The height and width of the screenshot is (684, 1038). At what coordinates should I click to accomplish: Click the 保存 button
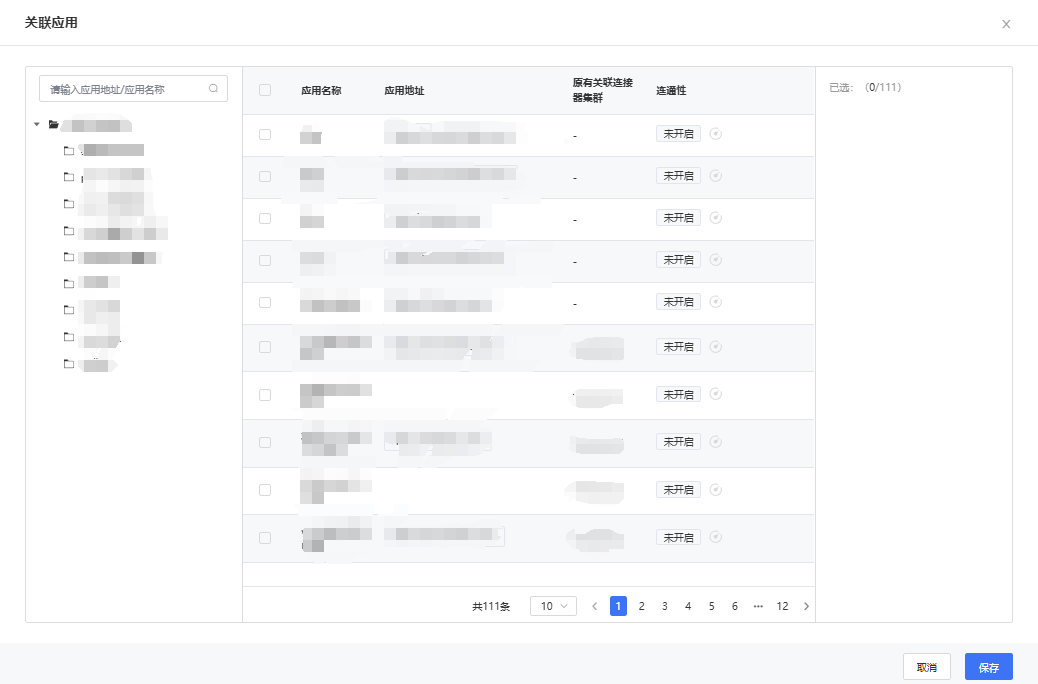pyautogui.click(x=988, y=667)
